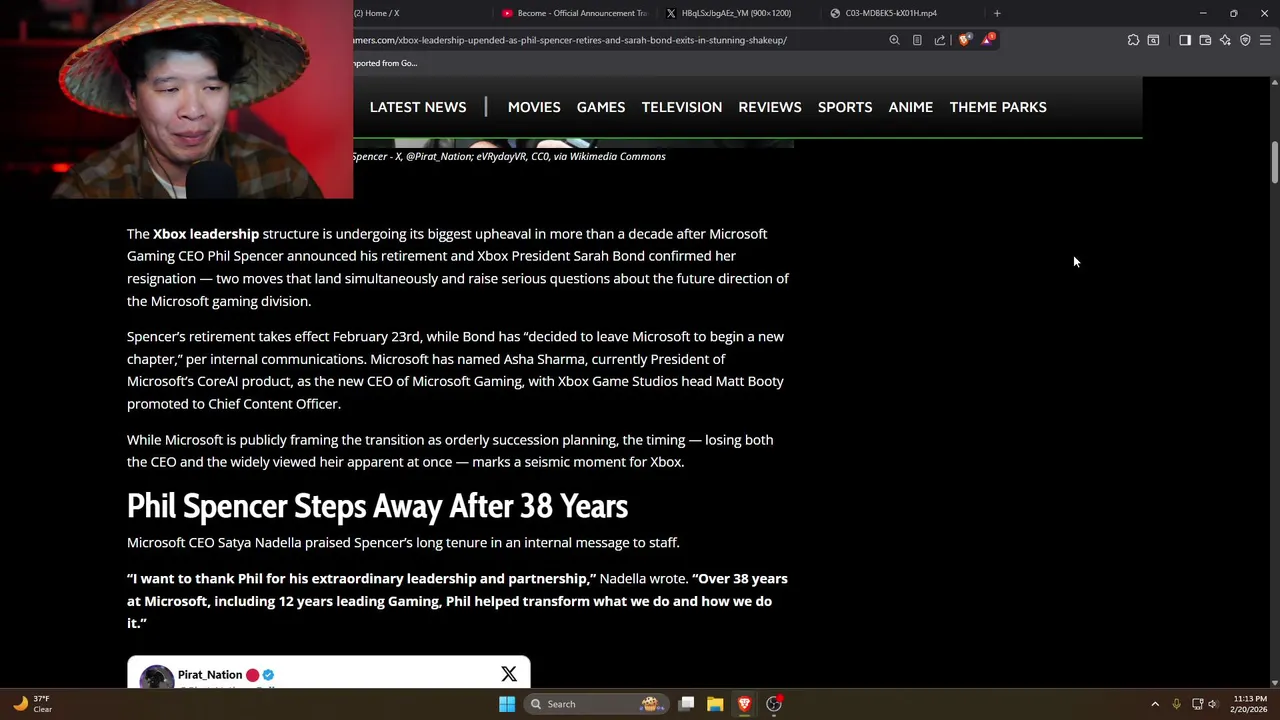The height and width of the screenshot is (720, 1280).
Task: Open Brave Rewards triangle icon
Action: pyautogui.click(x=988, y=39)
